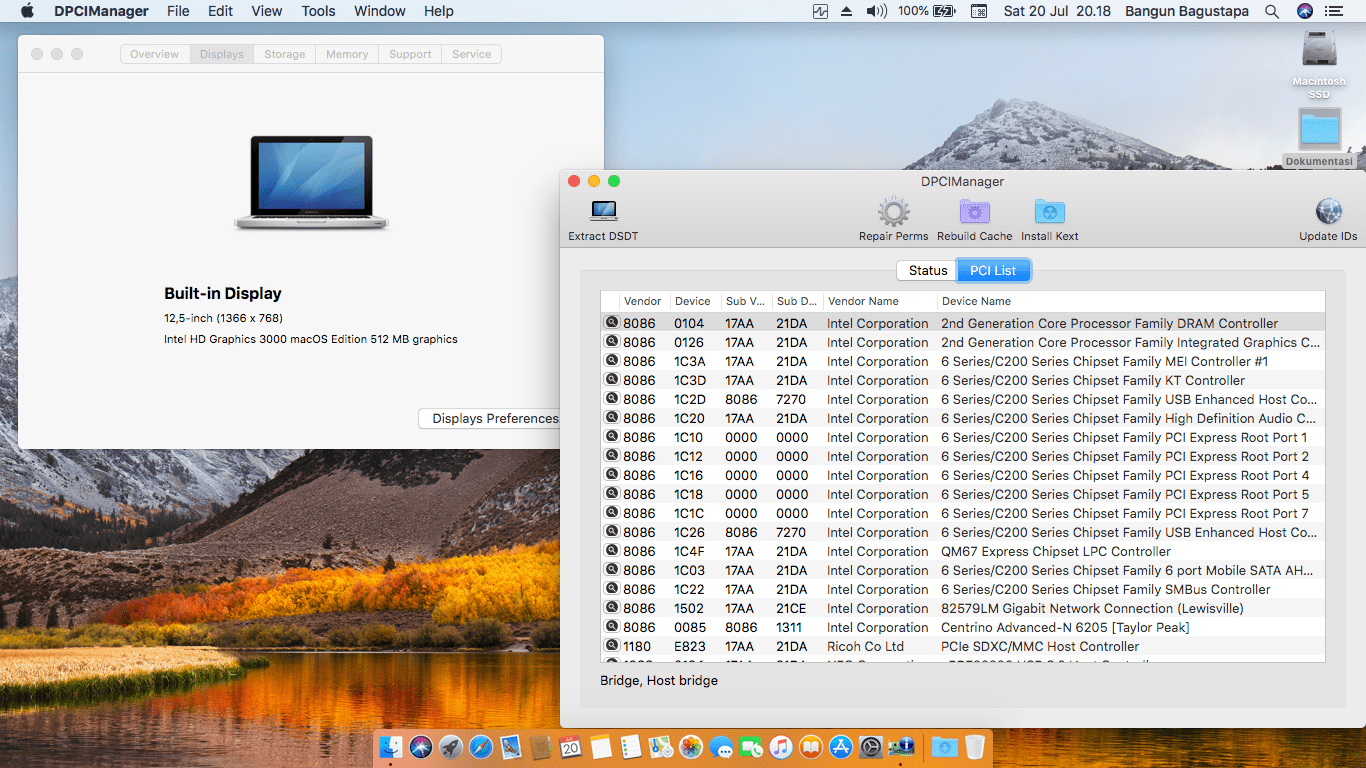Click the magnifier icon on the 0126 row
This screenshot has height=768, width=1366.
(x=611, y=342)
